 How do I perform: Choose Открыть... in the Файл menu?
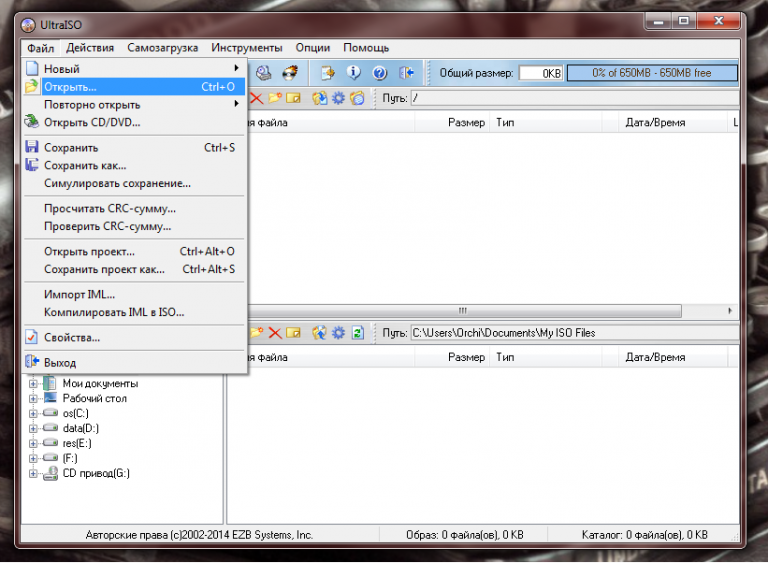pyautogui.click(x=134, y=87)
